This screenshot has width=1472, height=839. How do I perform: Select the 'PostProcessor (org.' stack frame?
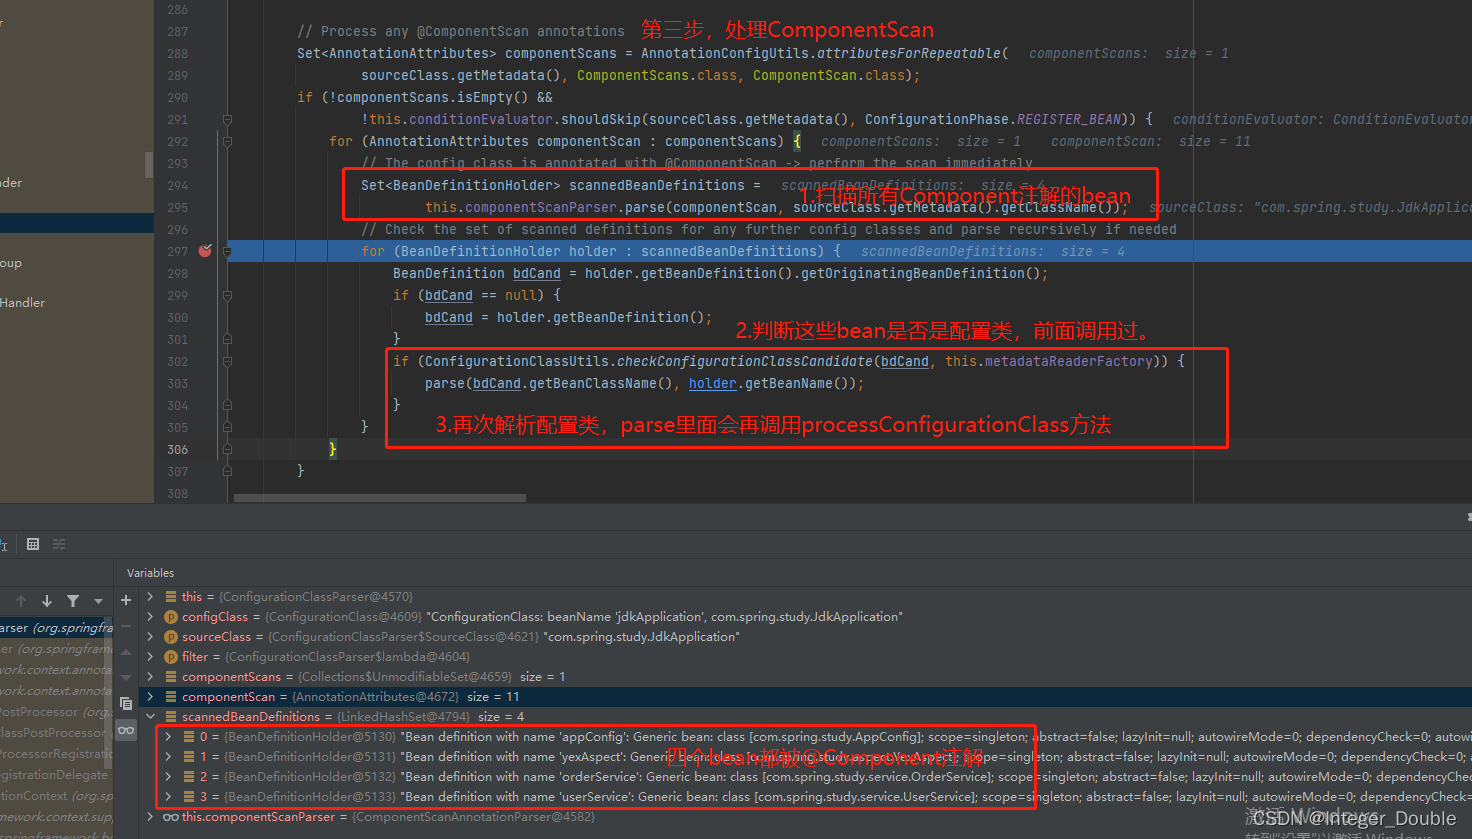(x=56, y=712)
